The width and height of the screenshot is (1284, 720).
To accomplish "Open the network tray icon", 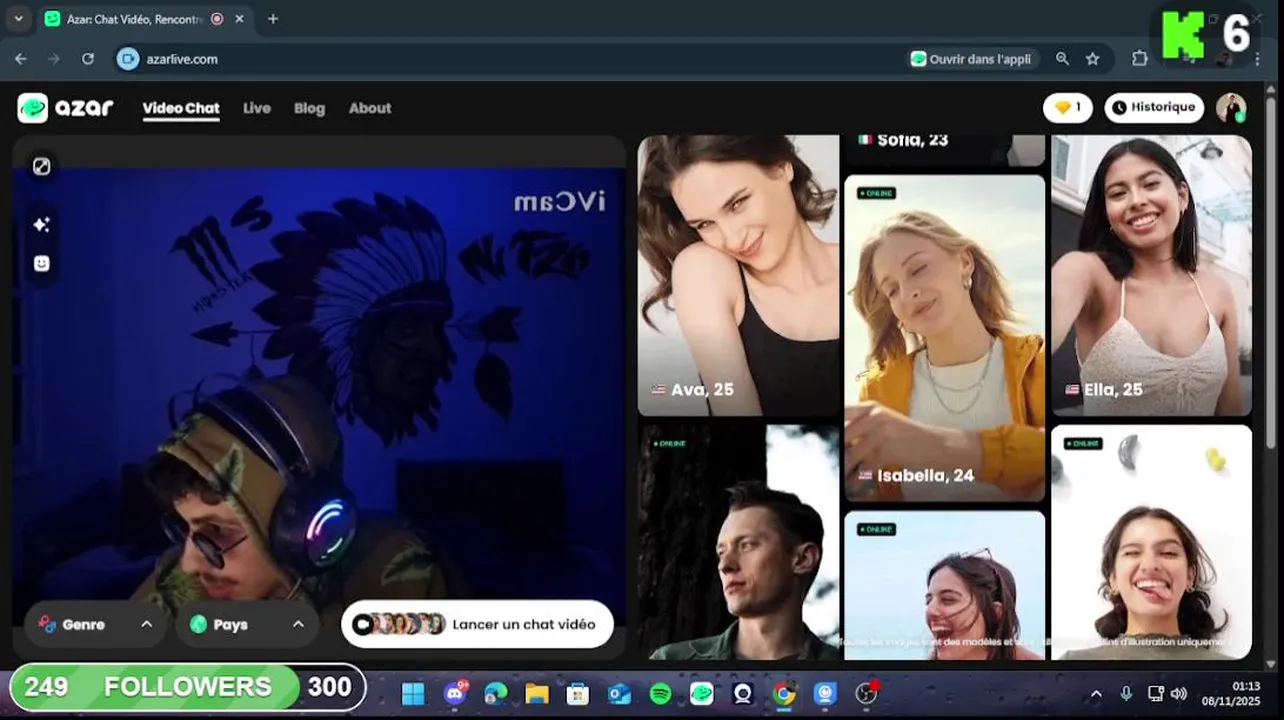I will [x=1156, y=694].
